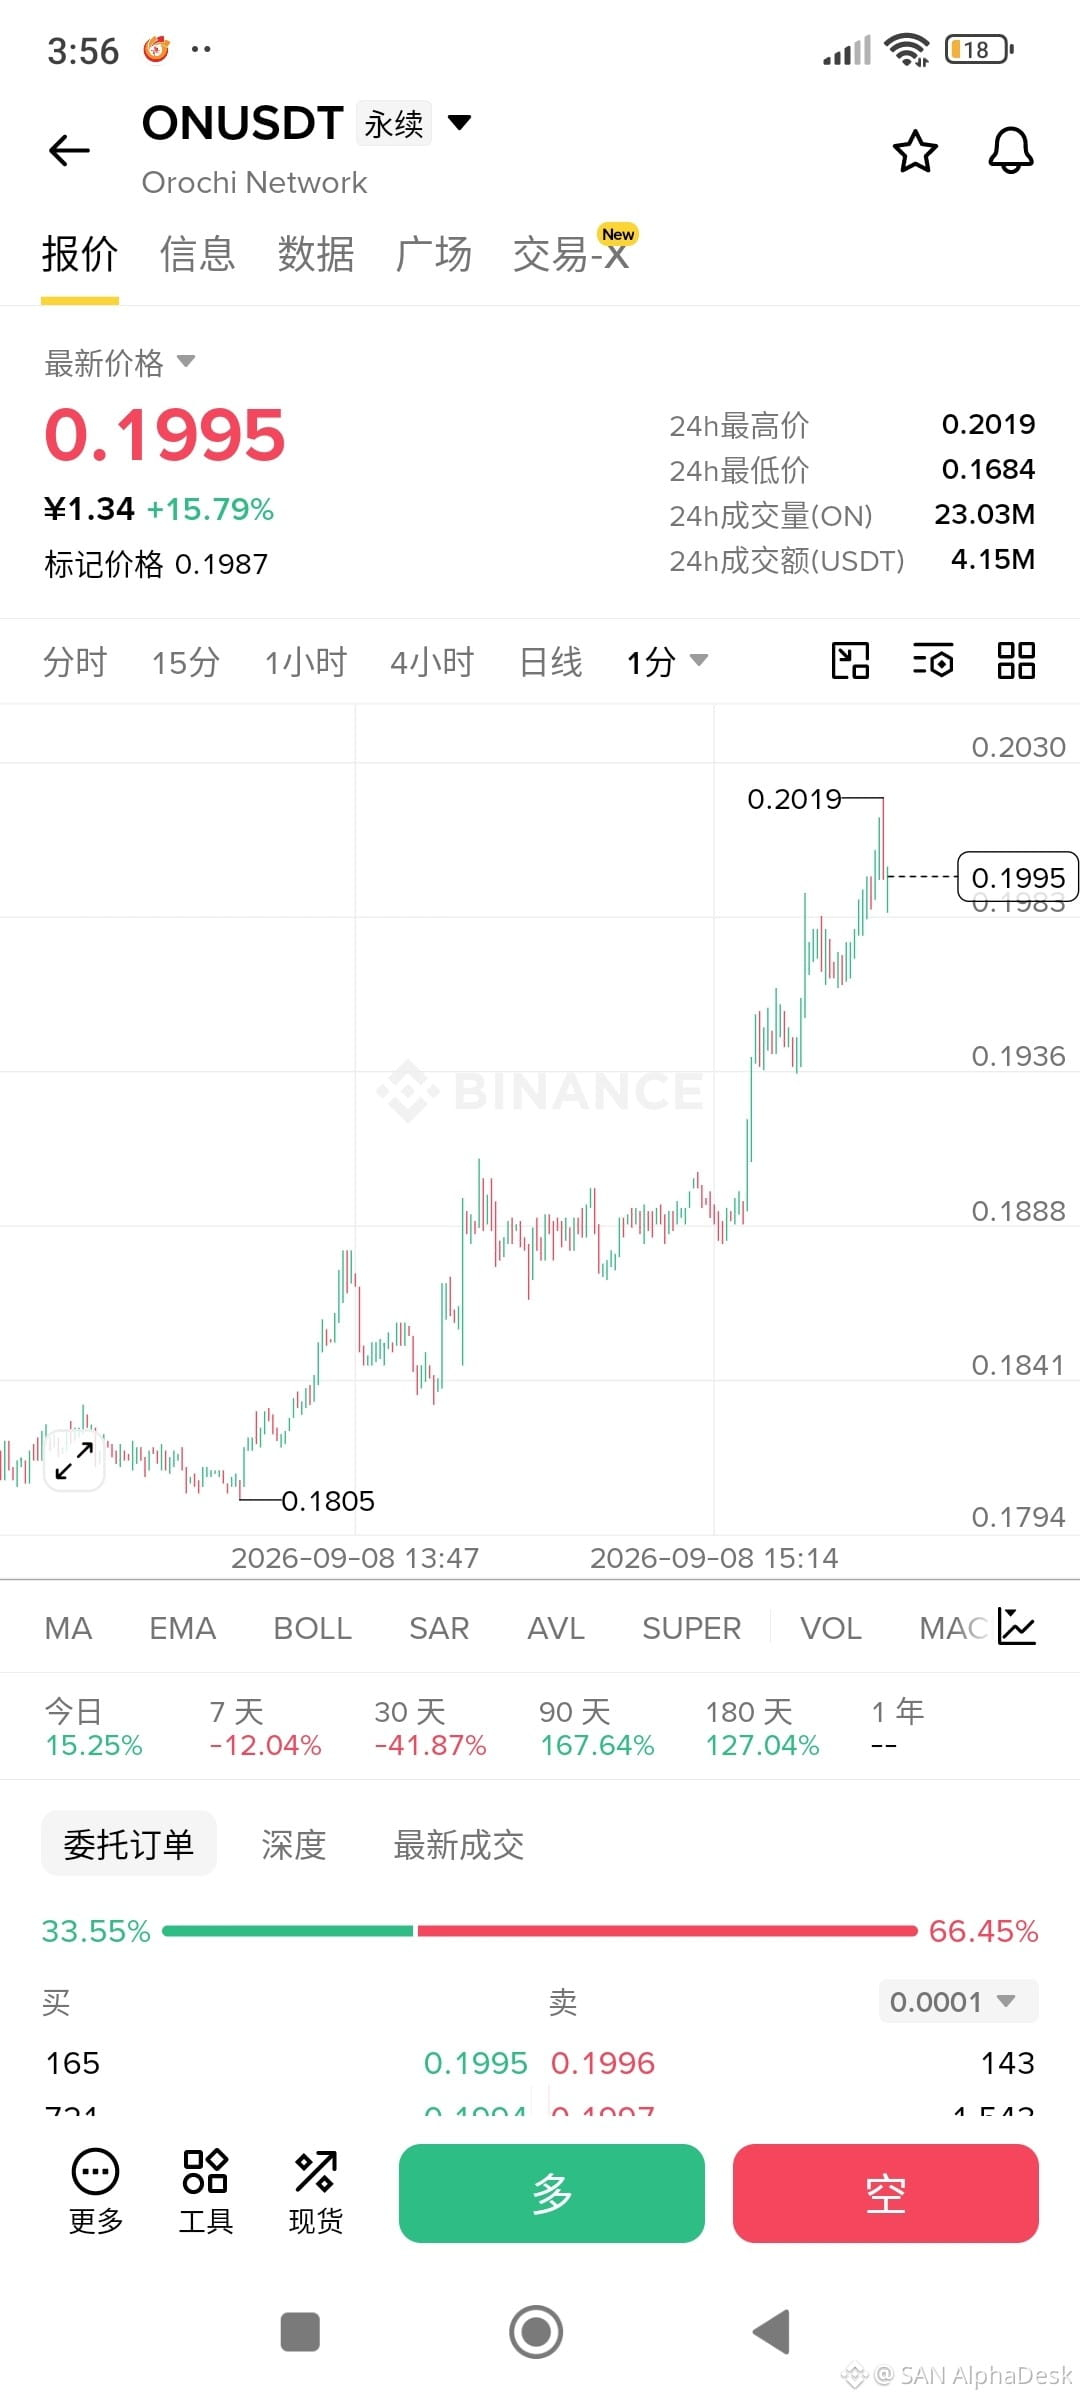Toggle the VOL indicator
The width and height of the screenshot is (1080, 2400).
click(830, 1628)
